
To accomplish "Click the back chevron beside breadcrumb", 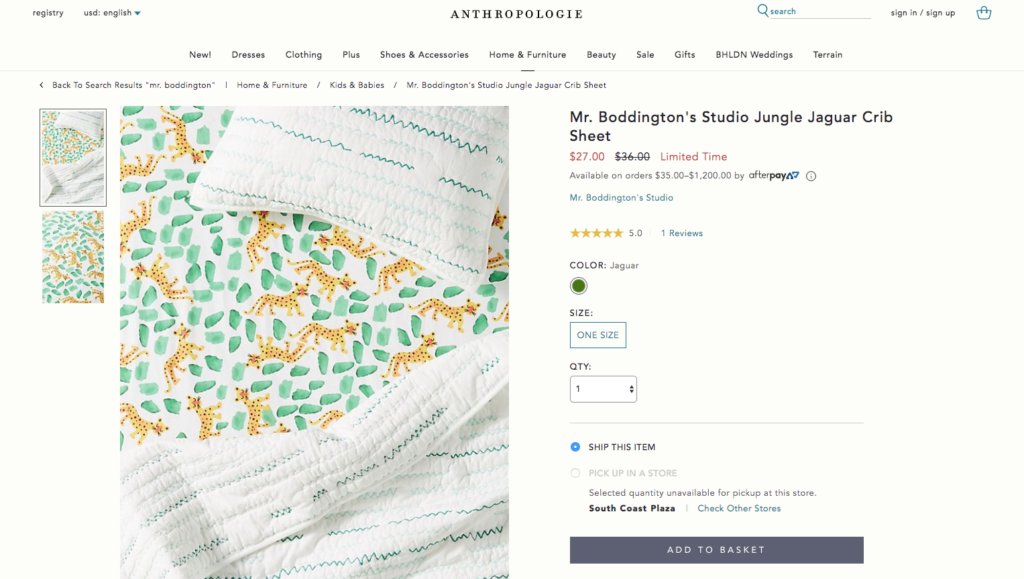I will click(39, 85).
